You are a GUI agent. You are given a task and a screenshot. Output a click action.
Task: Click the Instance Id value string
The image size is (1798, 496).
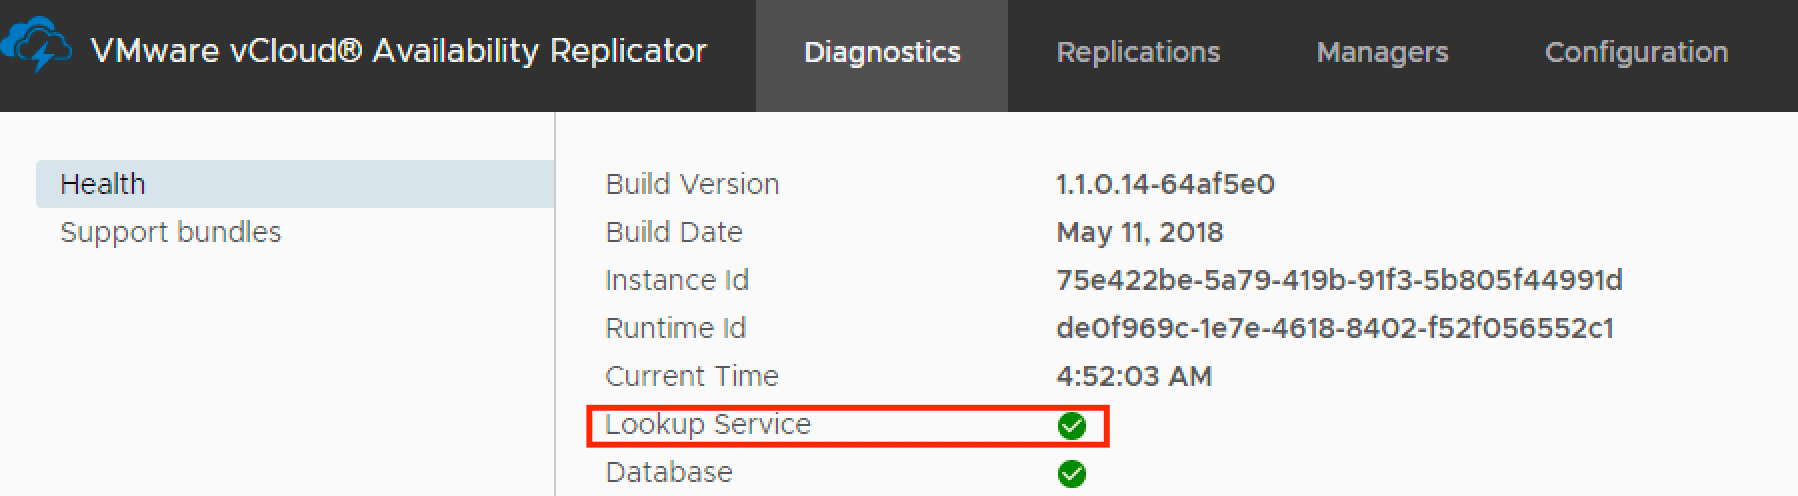[x=1339, y=280]
